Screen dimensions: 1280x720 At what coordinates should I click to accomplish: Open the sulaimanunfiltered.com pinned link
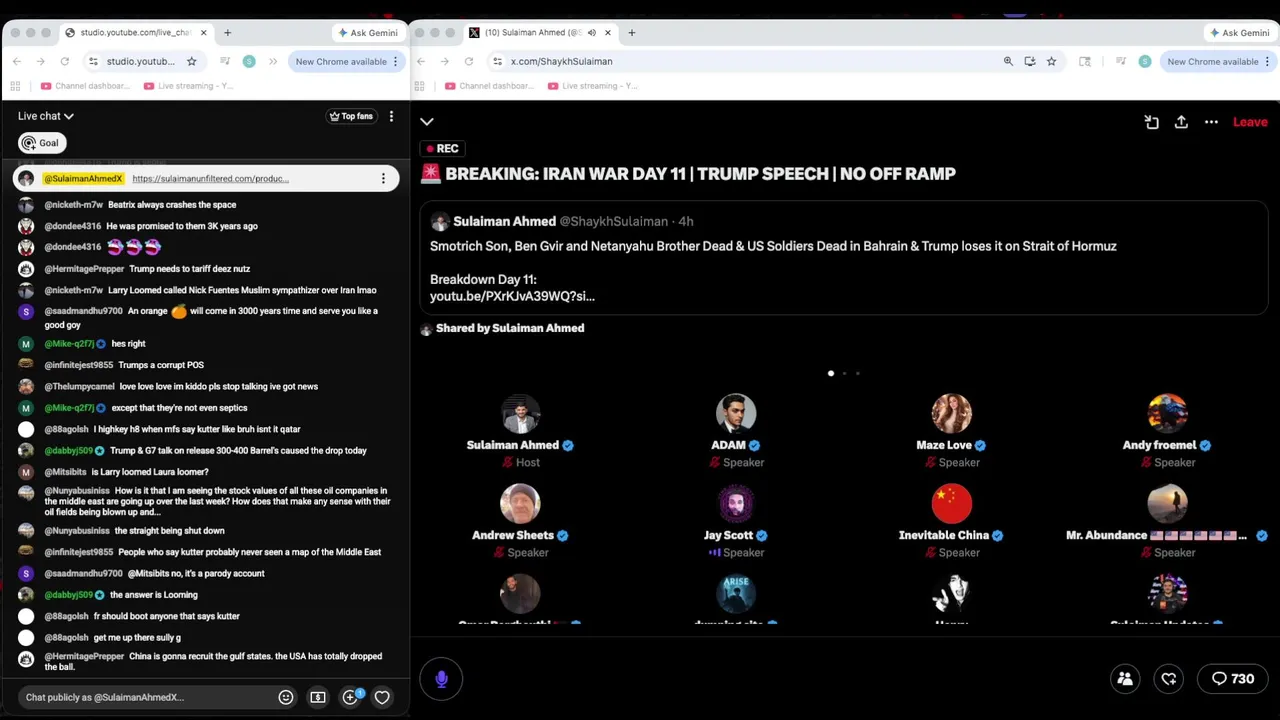coord(210,179)
